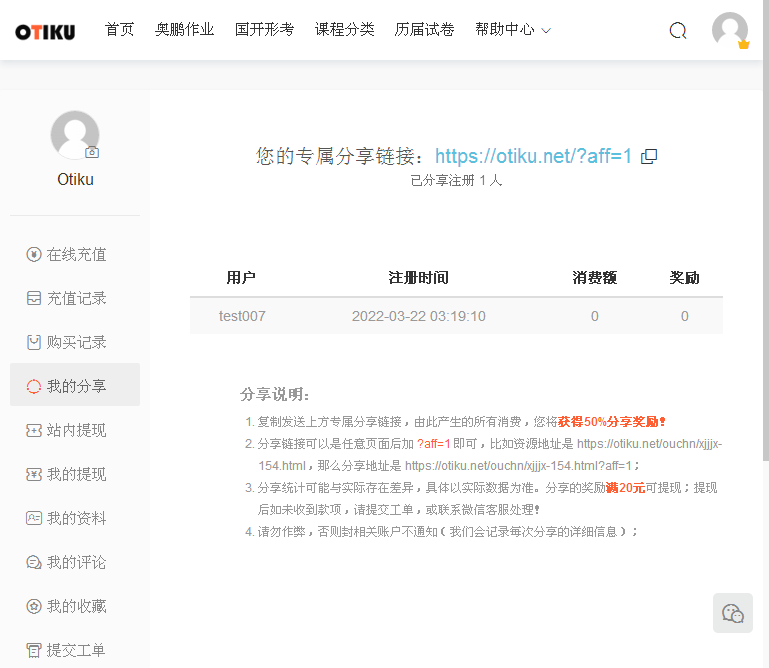Click date 2022-03-22 03:19:10 cell

click(418, 316)
